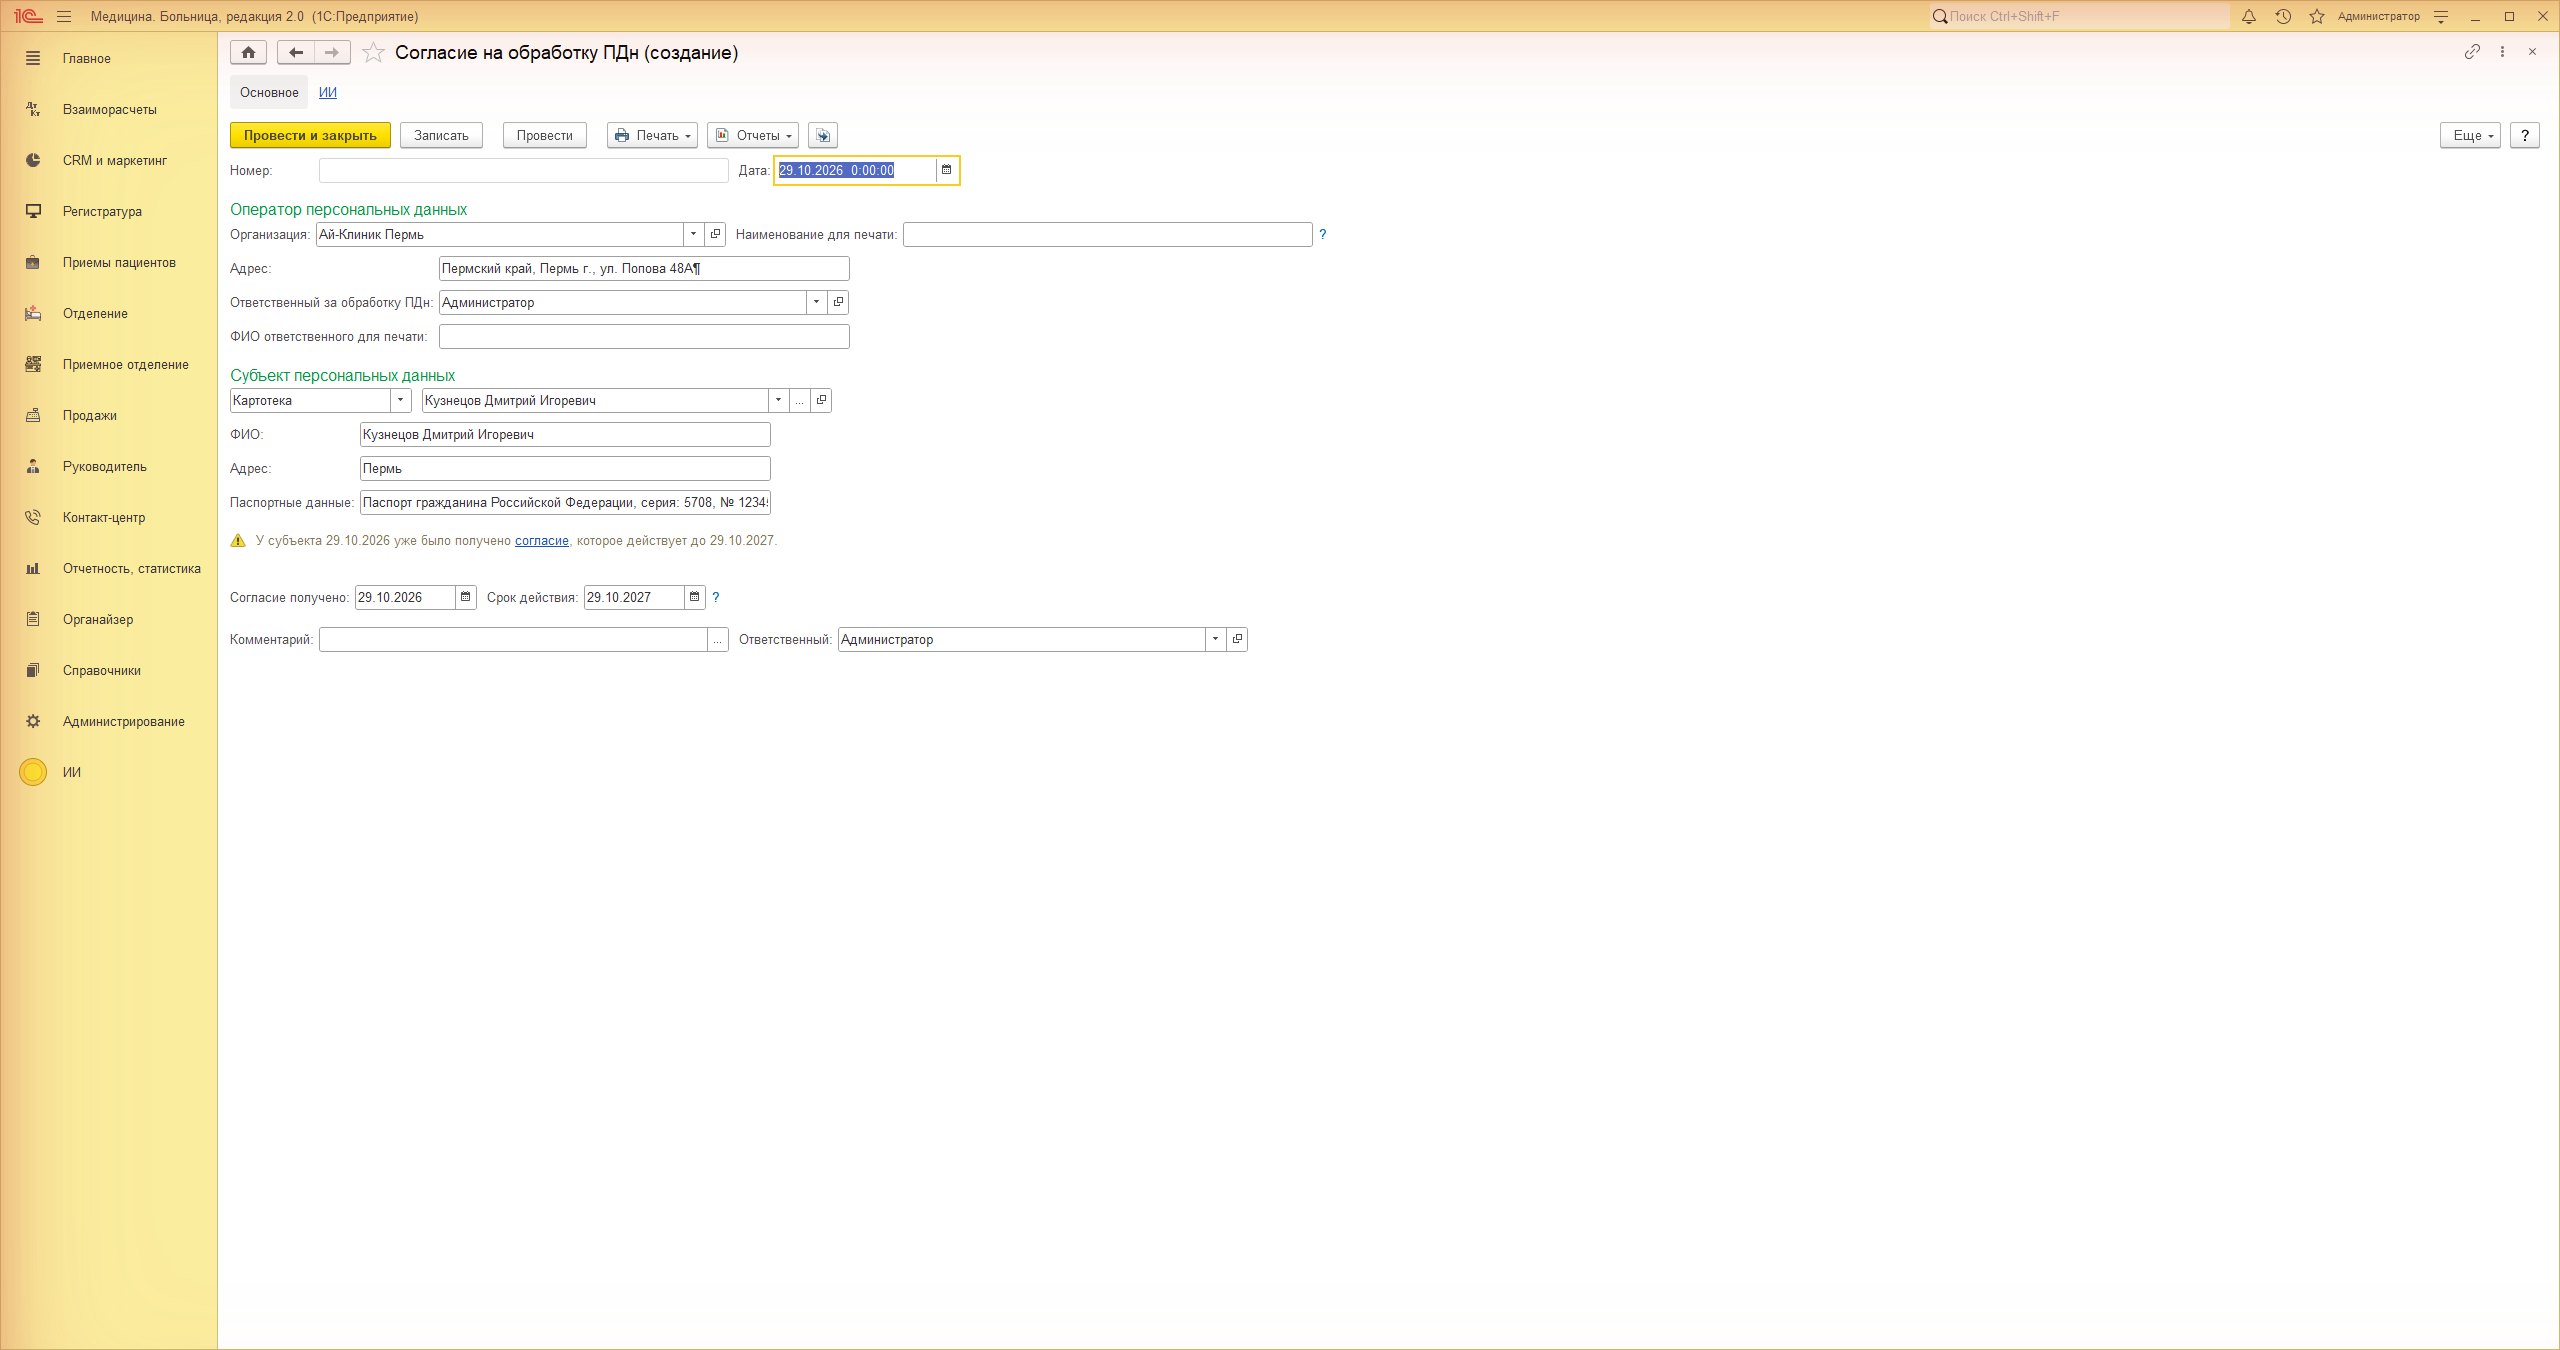The width and height of the screenshot is (2560, 1350).
Task: Open Регистратура section in sidebar
Action: point(102,211)
